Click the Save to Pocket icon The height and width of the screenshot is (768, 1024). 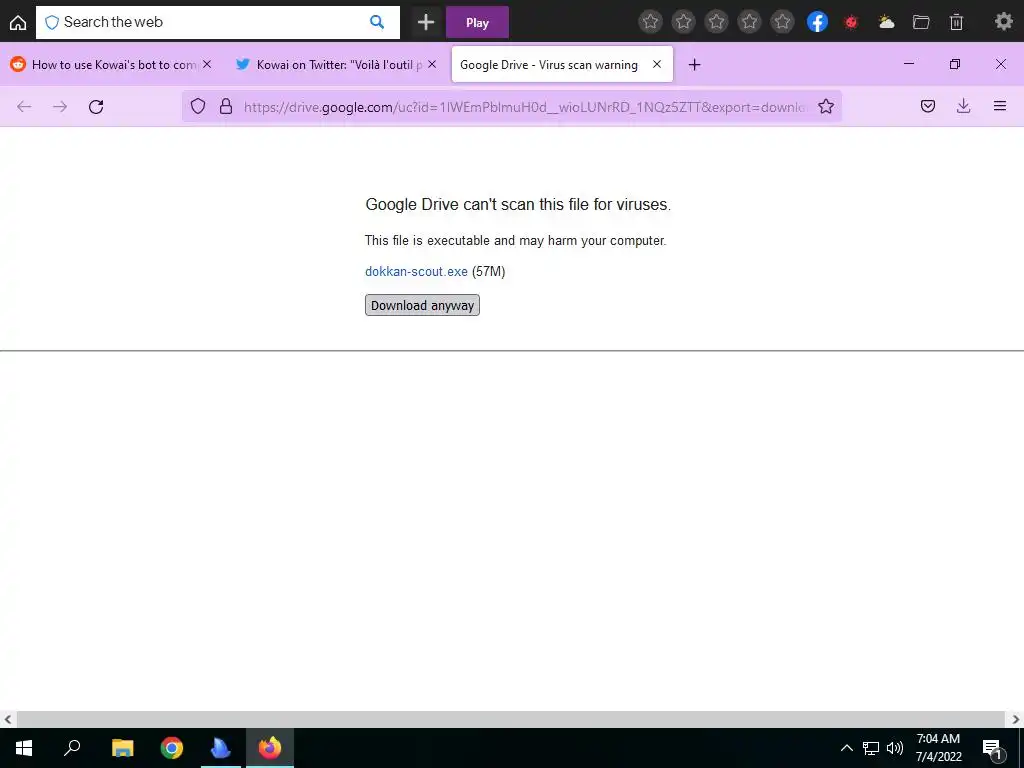coord(927,106)
